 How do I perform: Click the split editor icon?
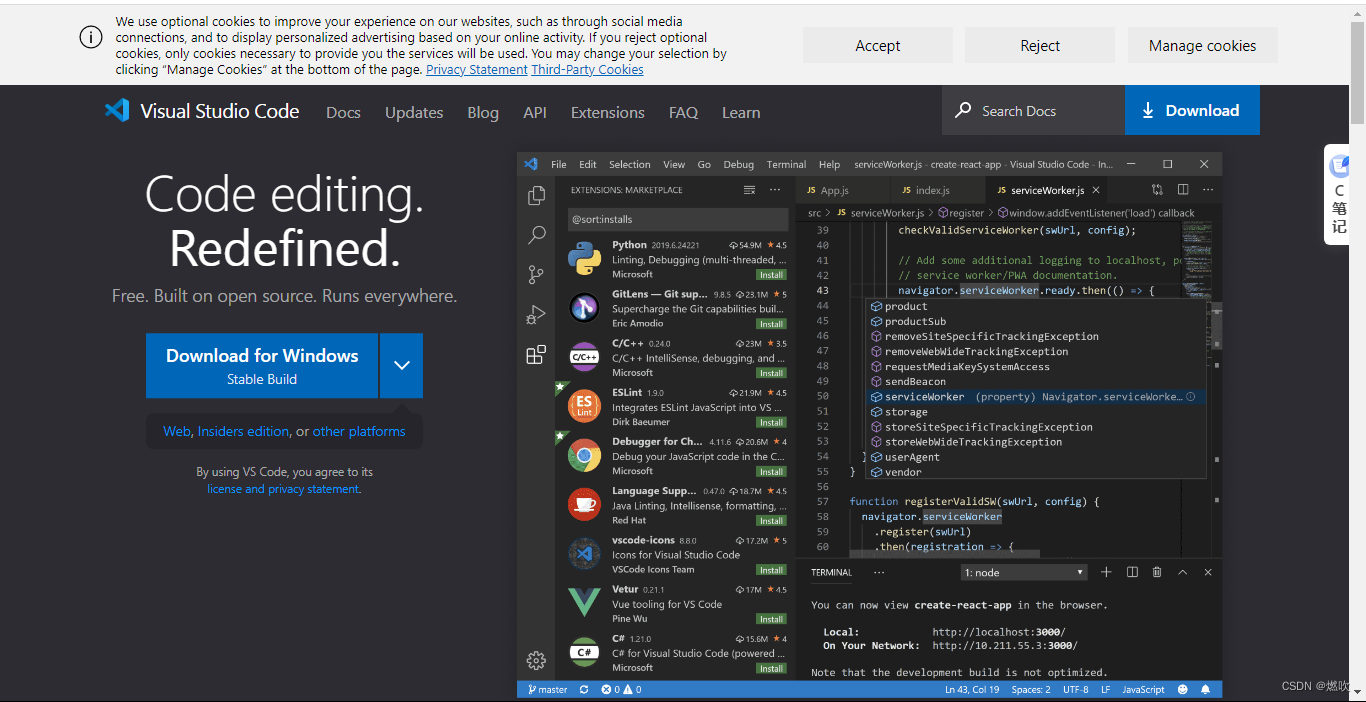(1183, 190)
